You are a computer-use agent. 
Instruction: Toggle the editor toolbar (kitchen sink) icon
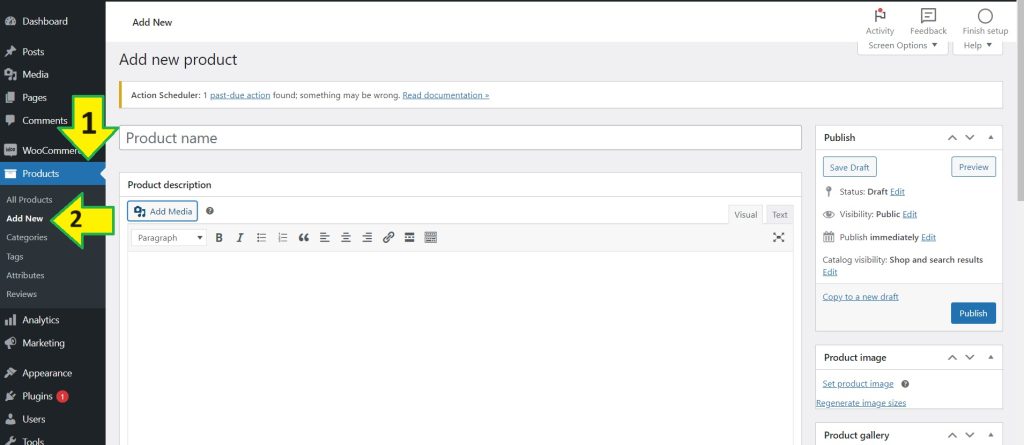430,238
